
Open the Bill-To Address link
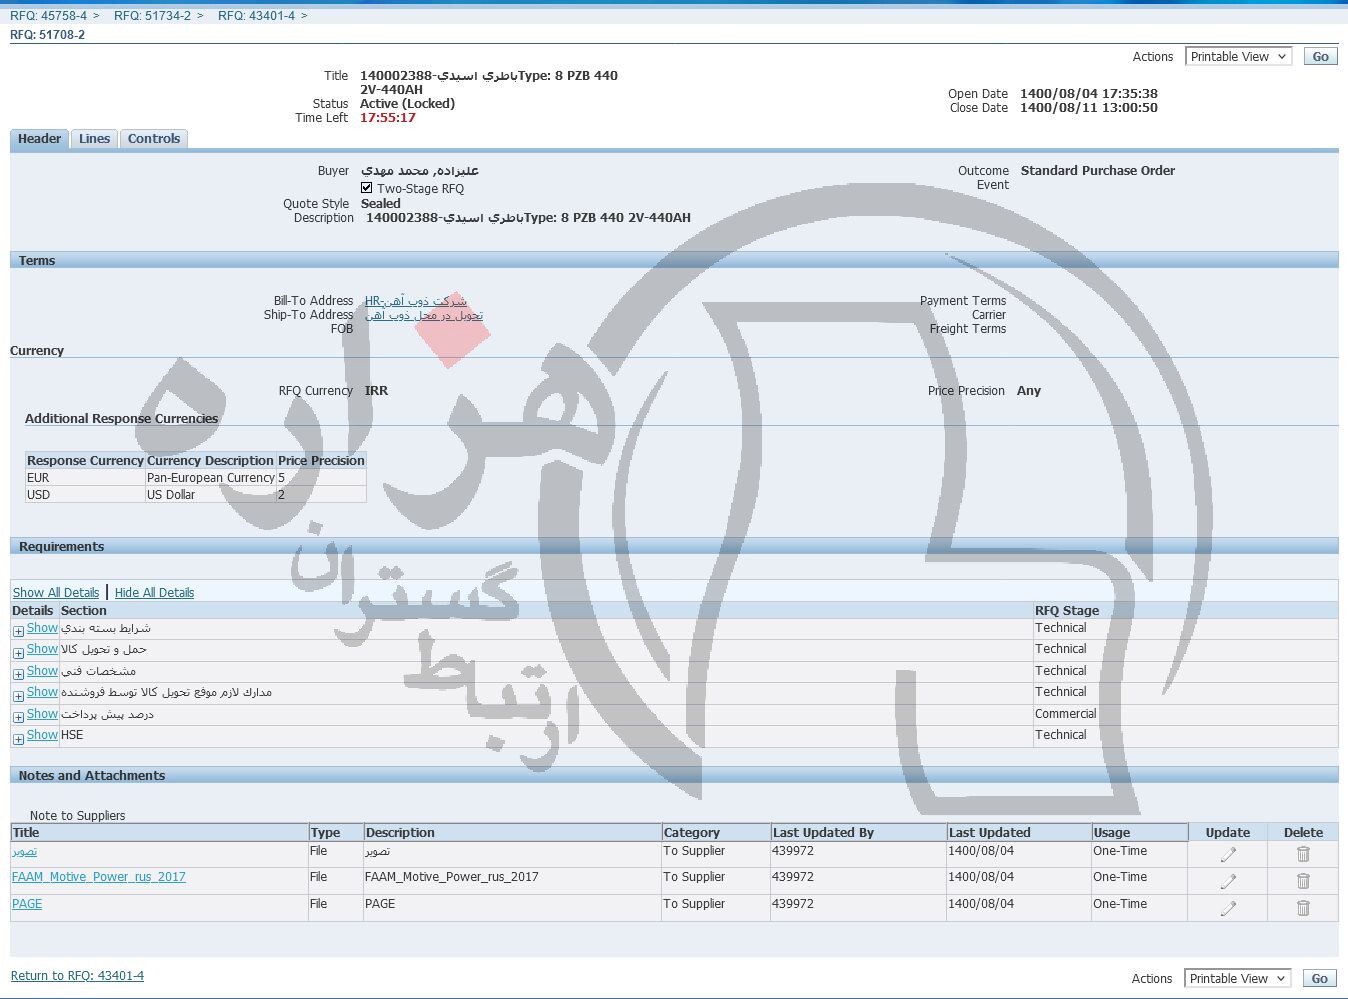415,301
